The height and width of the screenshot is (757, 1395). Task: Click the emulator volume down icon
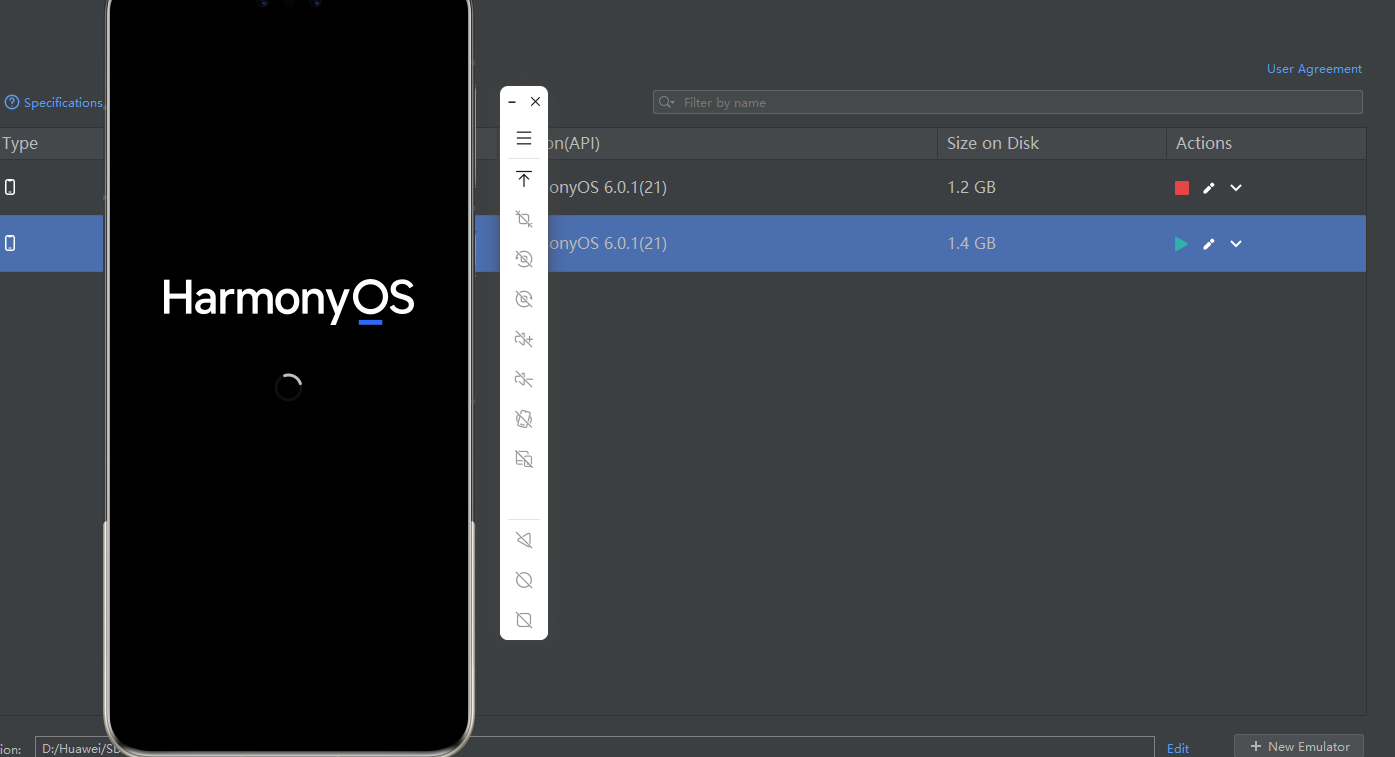click(524, 379)
